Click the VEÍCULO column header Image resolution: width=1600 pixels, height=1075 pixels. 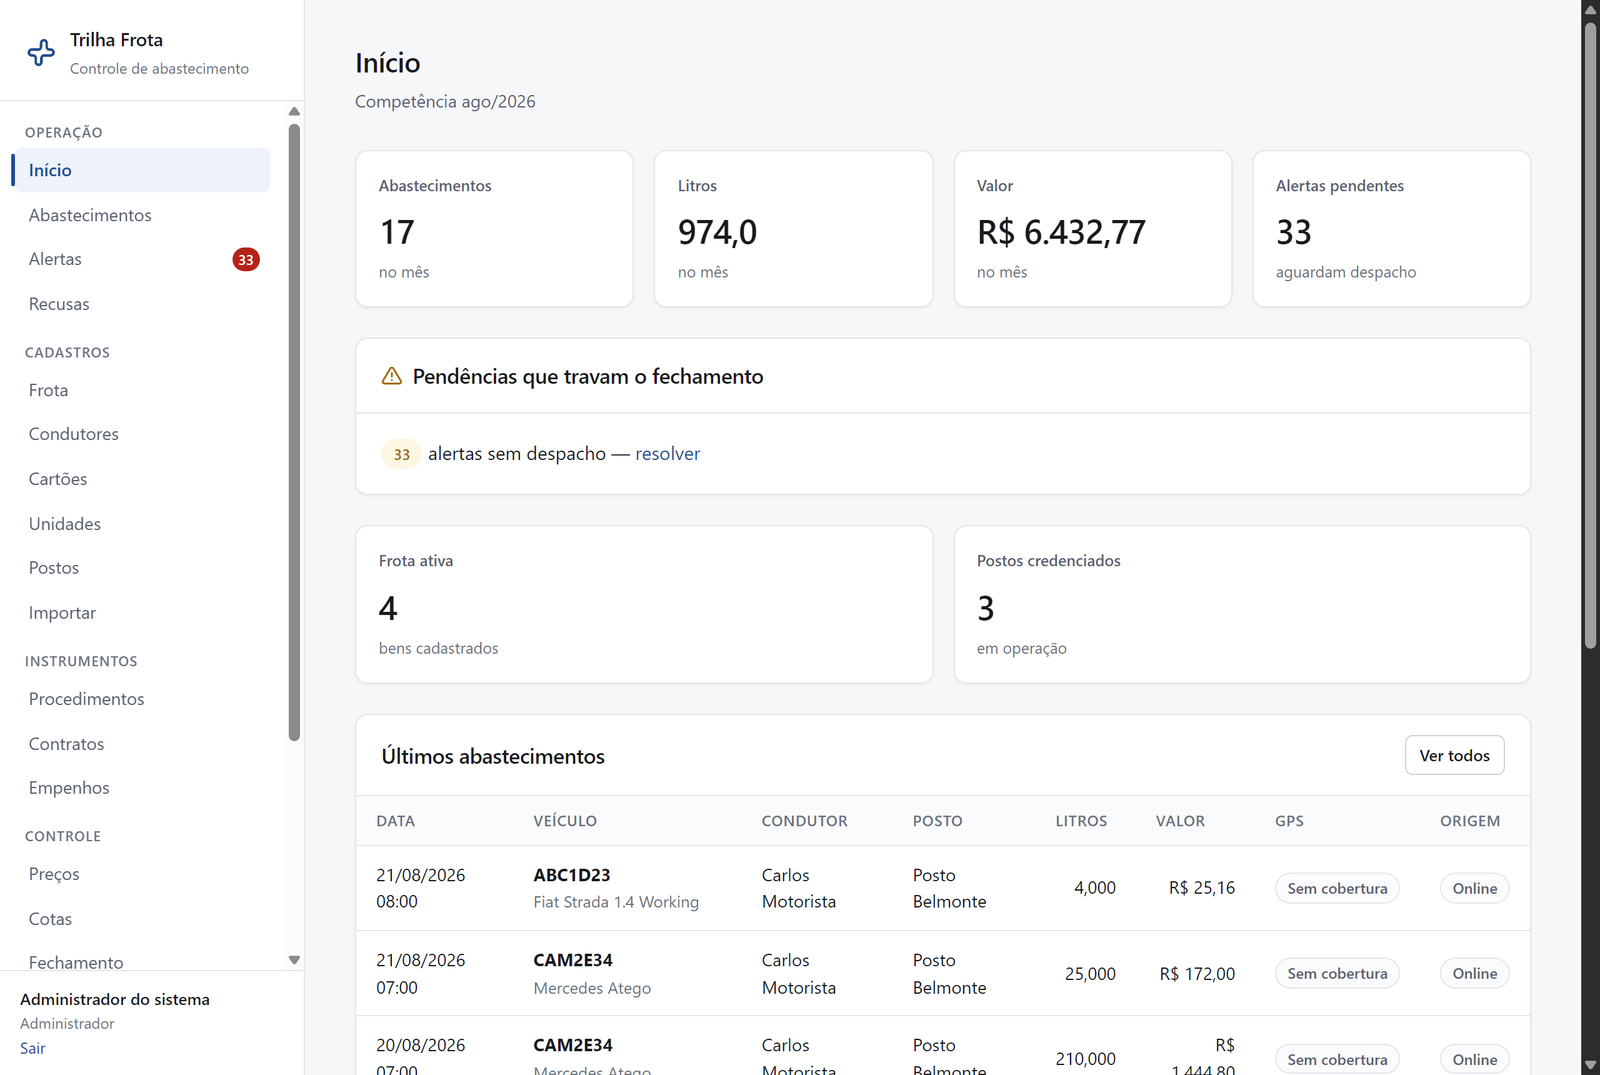tap(565, 821)
